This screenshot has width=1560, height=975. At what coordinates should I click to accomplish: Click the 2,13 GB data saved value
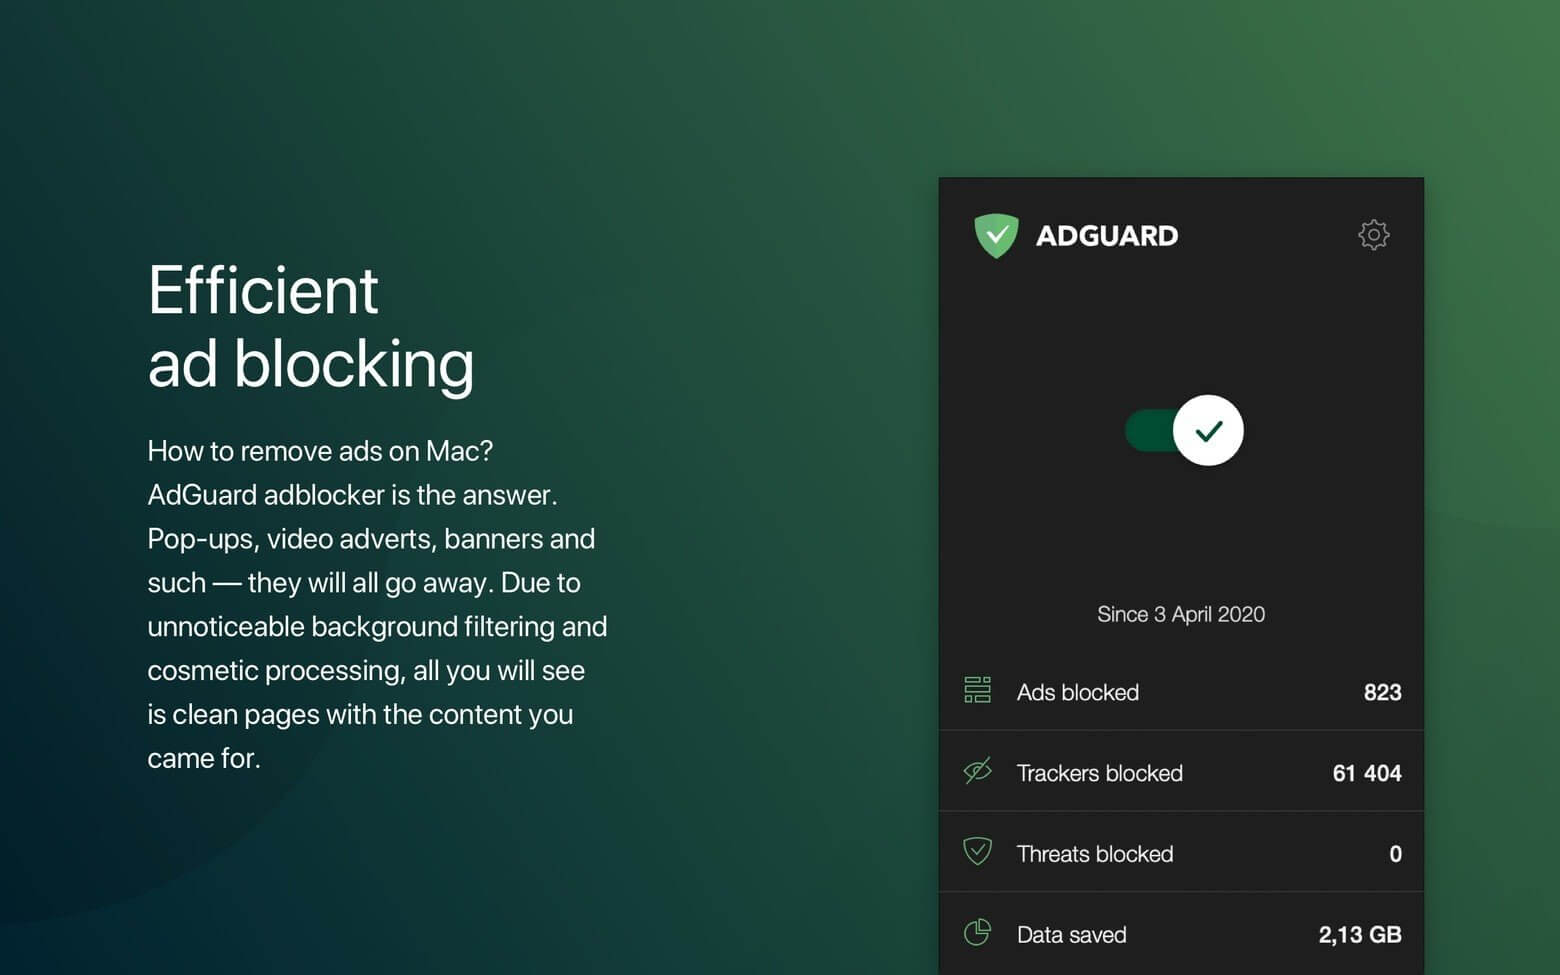point(1358,934)
